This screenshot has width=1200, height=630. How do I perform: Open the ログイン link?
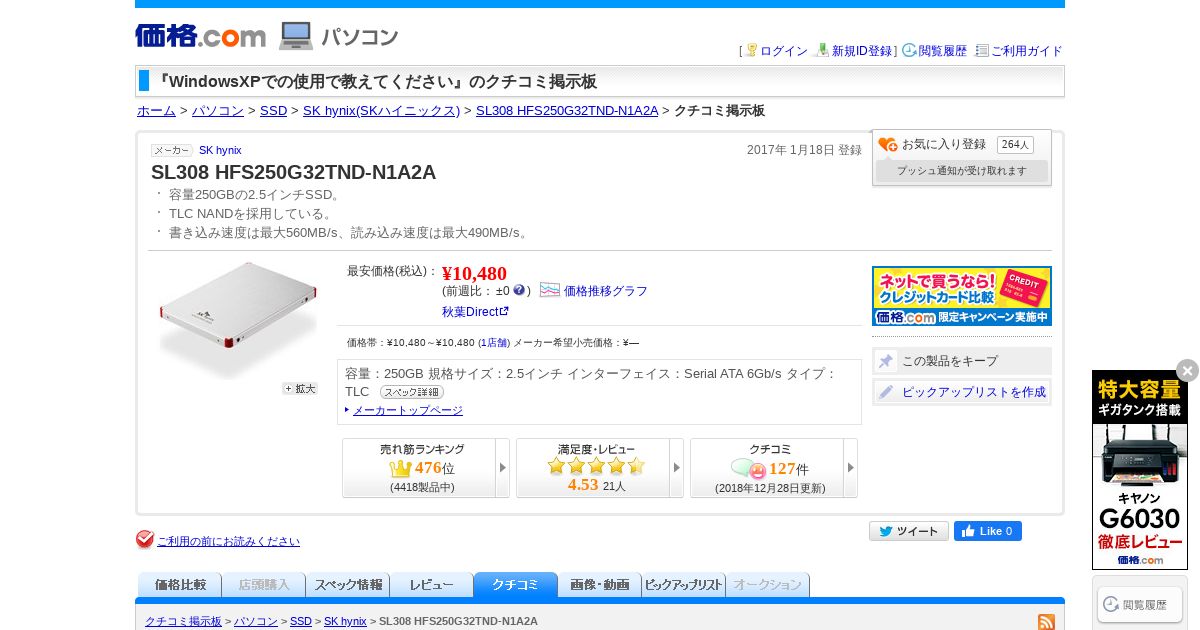tap(784, 51)
